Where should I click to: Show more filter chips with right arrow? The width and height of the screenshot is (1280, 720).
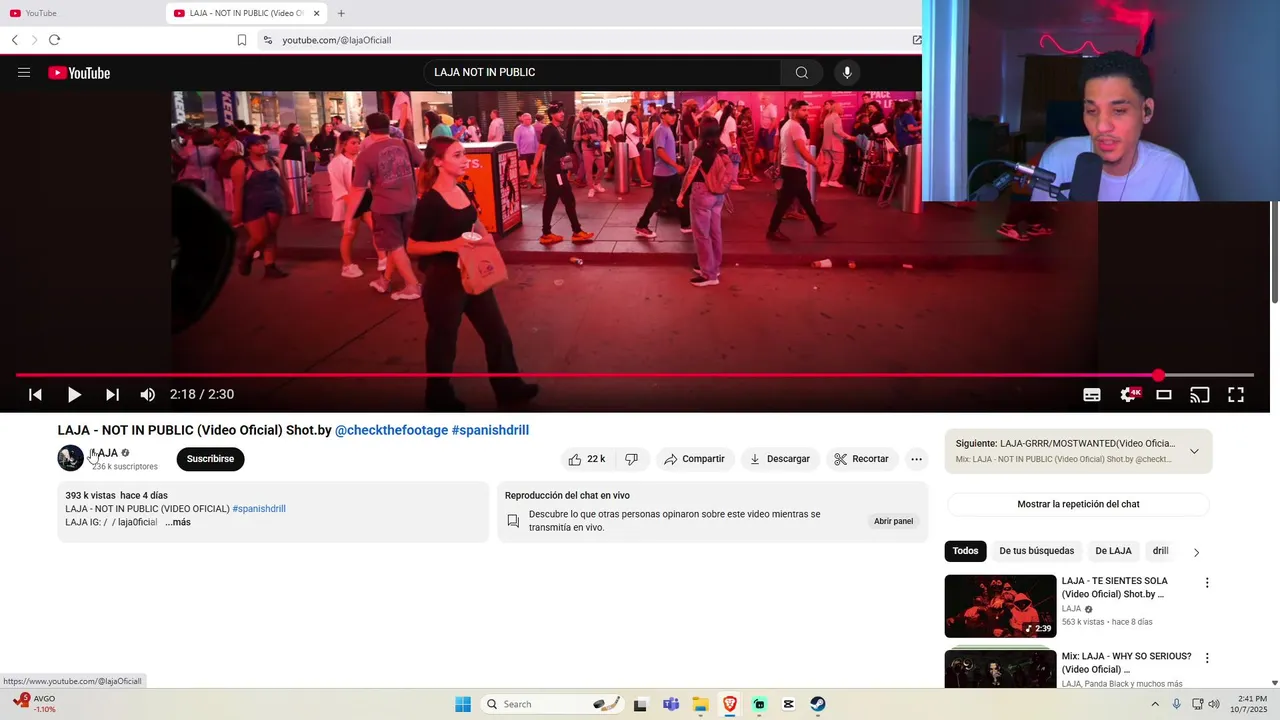[x=1196, y=552]
